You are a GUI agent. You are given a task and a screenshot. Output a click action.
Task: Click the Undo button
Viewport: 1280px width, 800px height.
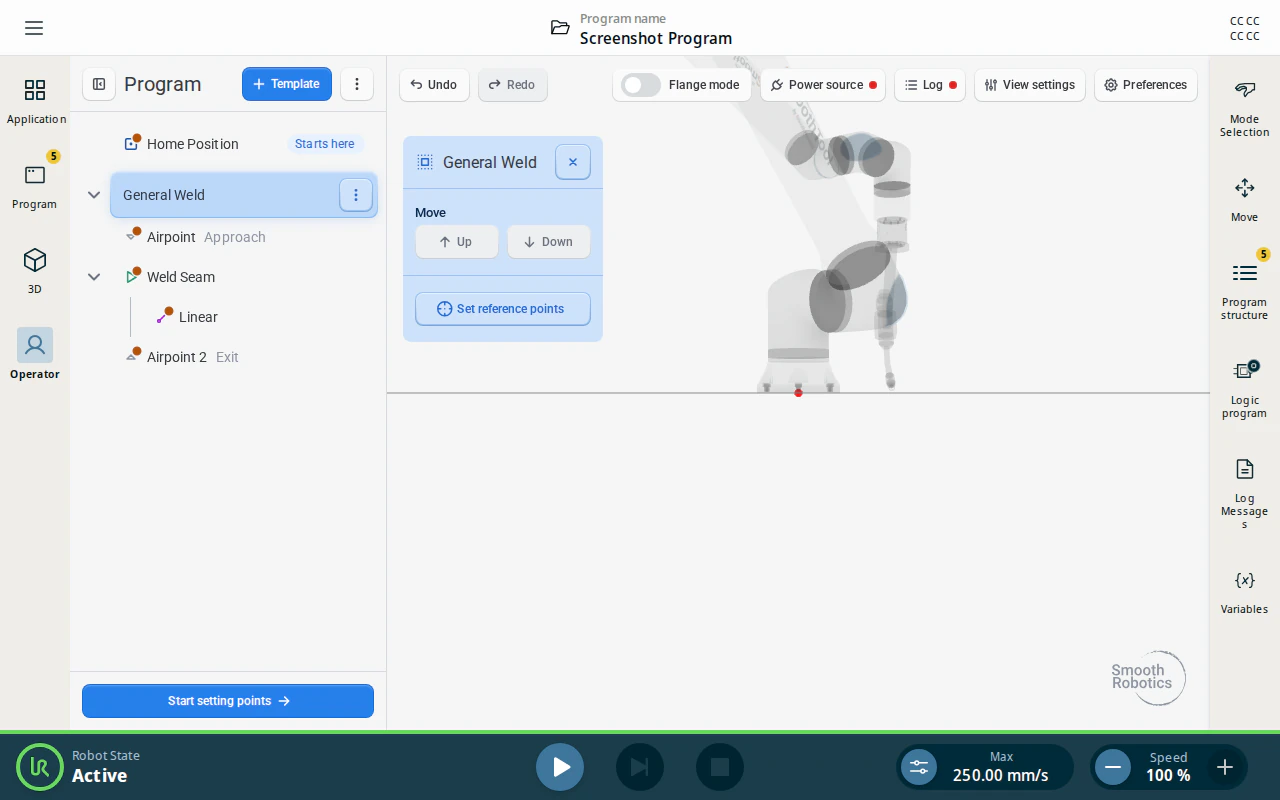click(434, 85)
